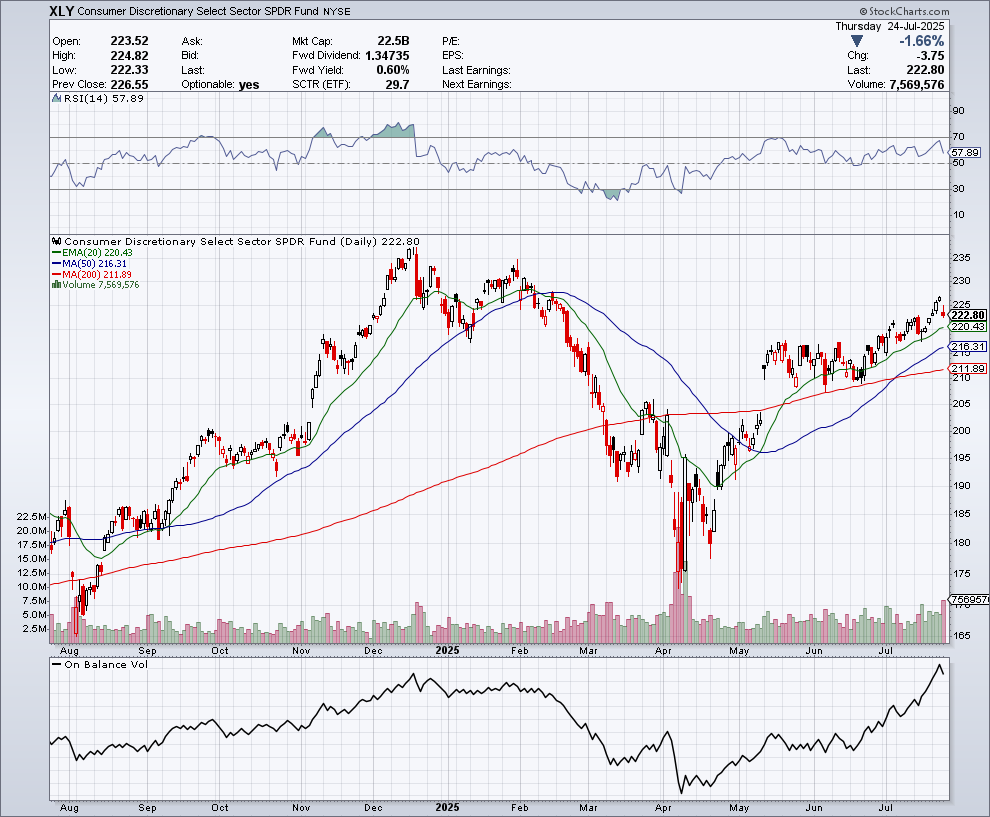Click the red 211.89 MA tag on the price axis
Screen dimensions: 990x817
[x=968, y=369]
